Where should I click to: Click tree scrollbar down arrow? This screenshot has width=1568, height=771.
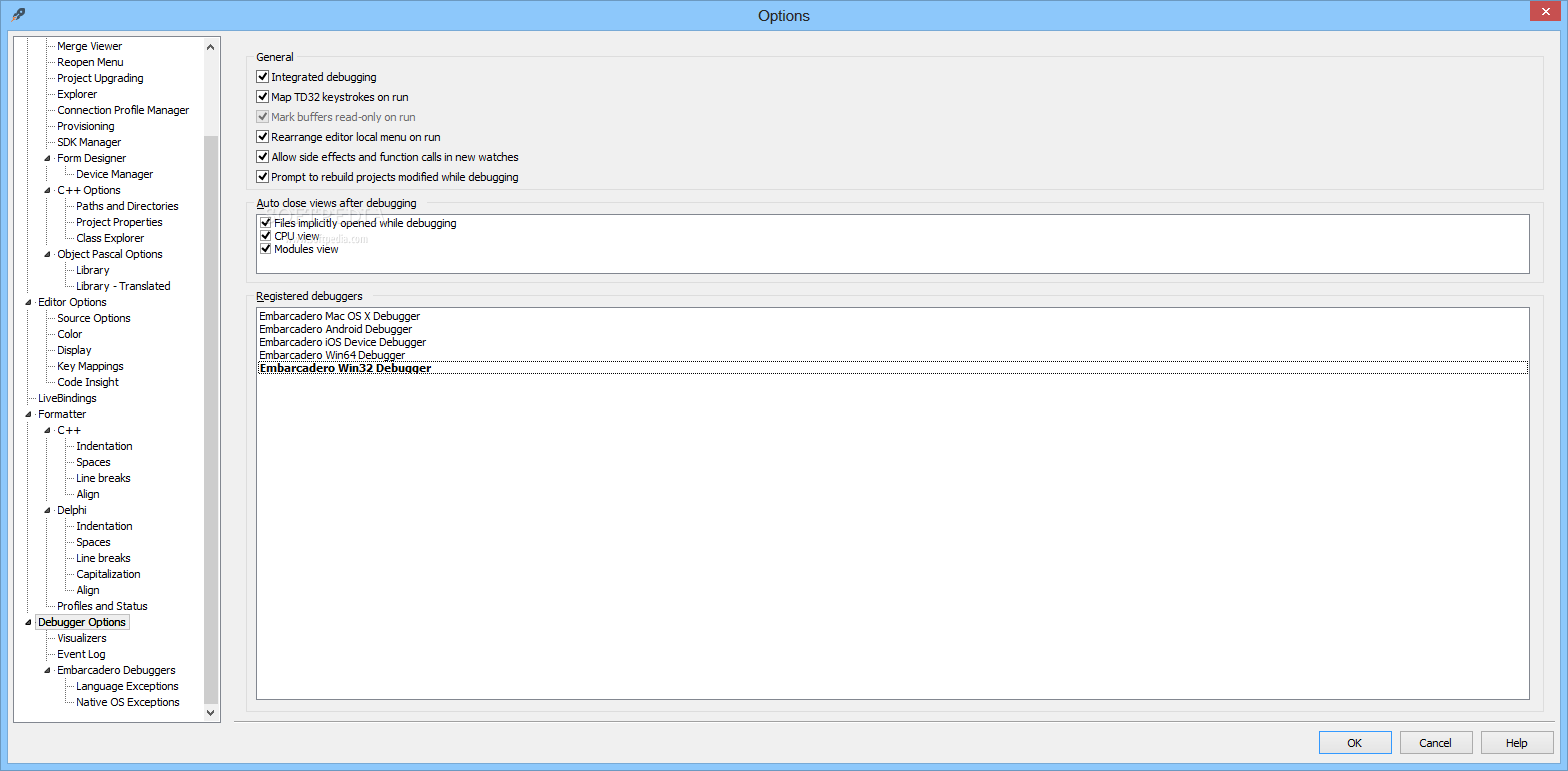coord(210,713)
